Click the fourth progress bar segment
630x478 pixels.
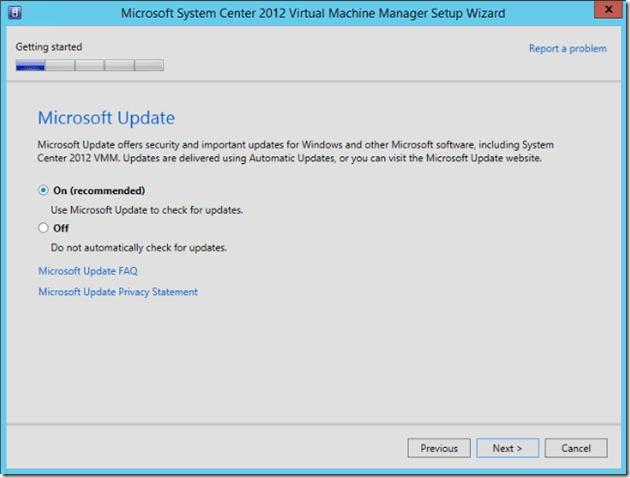[x=119, y=66]
